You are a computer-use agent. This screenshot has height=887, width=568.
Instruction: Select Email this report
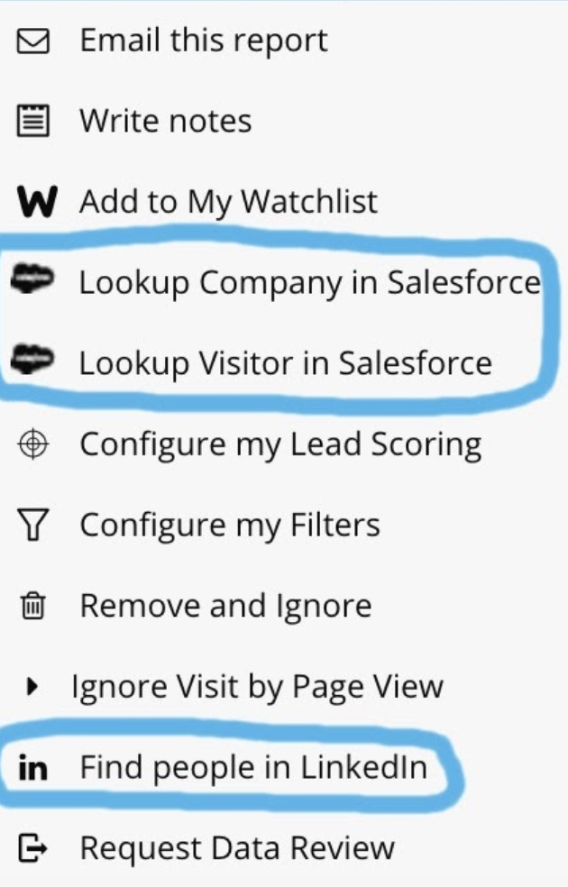204,41
